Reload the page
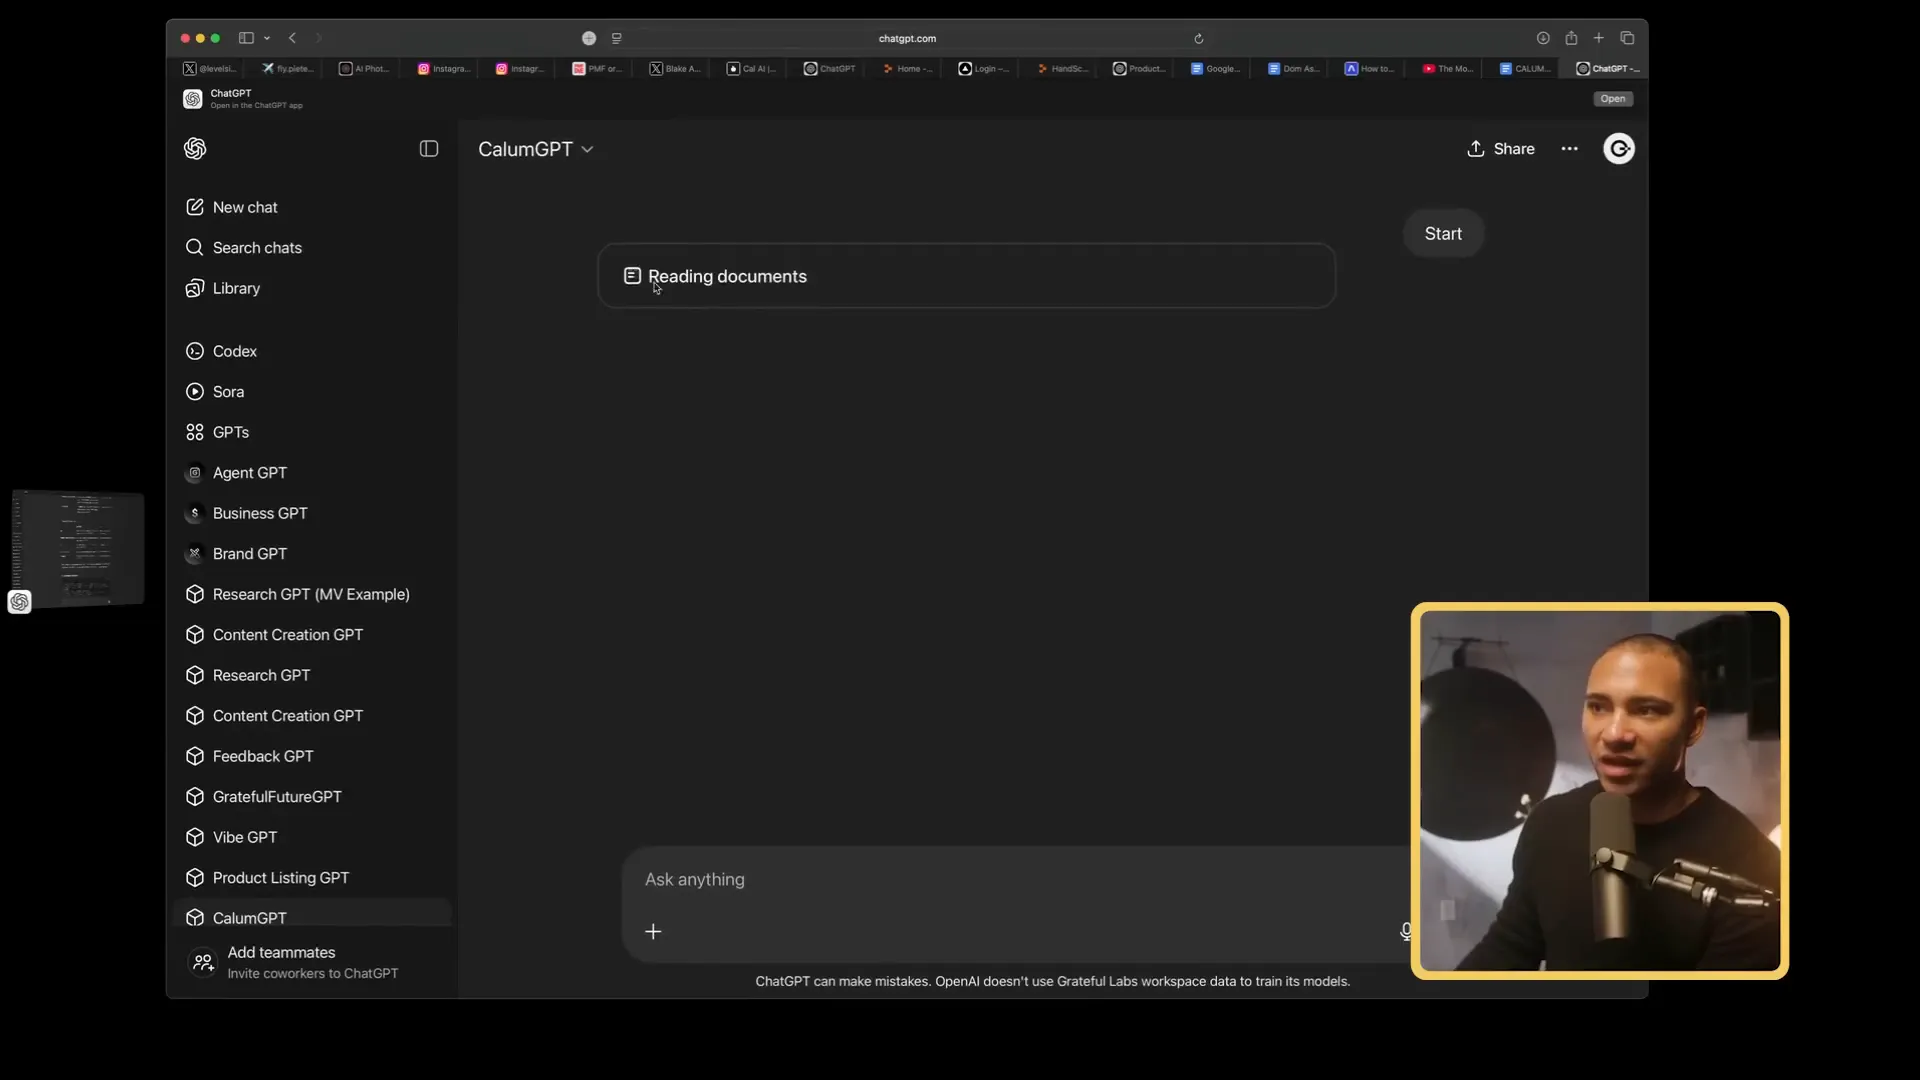Viewport: 1920px width, 1080px height. click(x=1198, y=38)
